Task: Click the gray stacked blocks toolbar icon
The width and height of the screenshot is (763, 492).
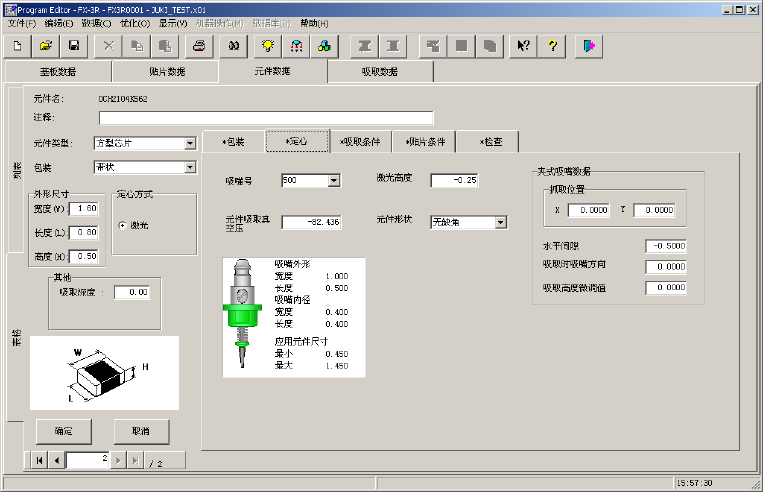Action: (x=433, y=46)
